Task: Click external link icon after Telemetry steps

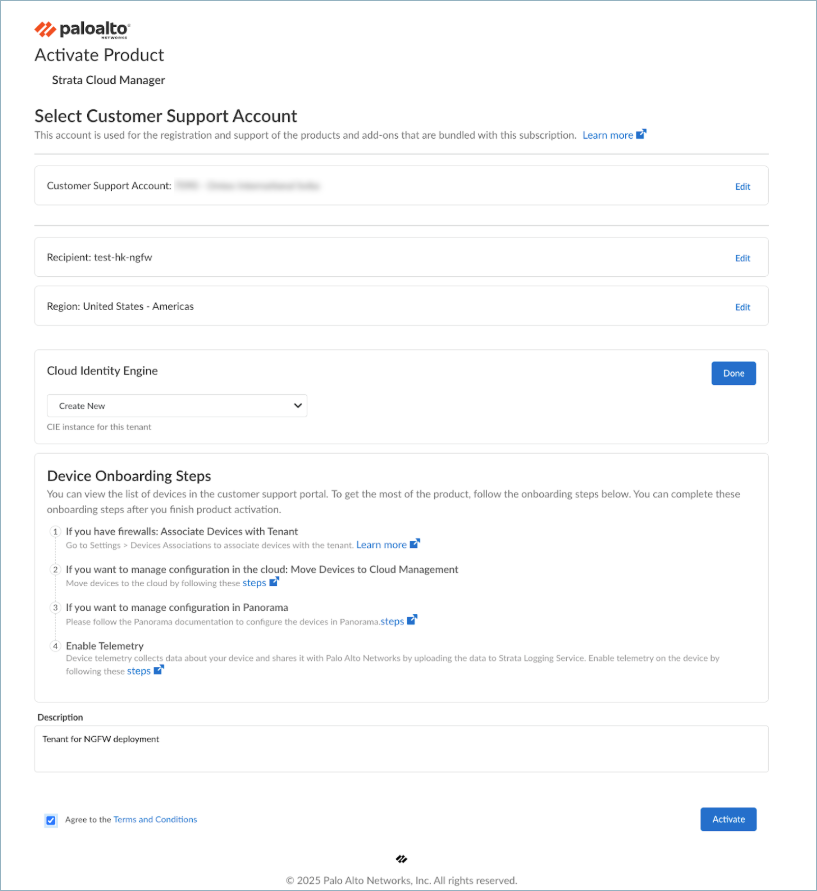Action: click(x=159, y=671)
